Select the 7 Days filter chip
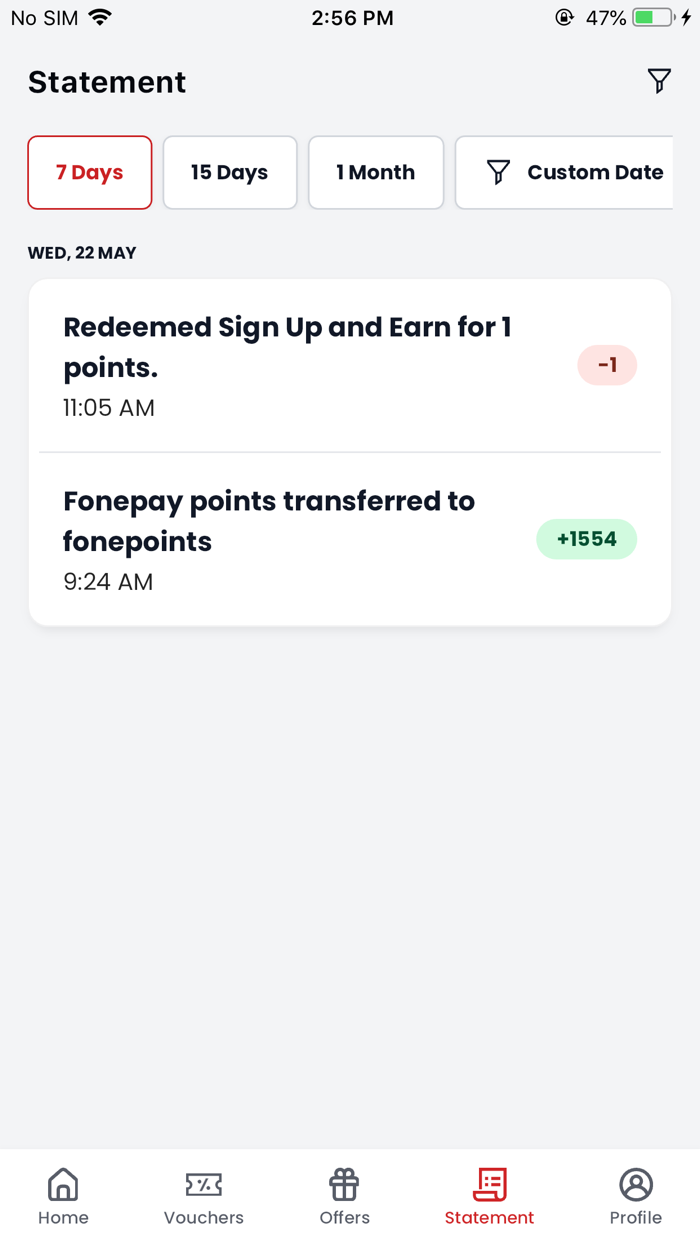Screen dimensions: 700x1244 point(89,172)
